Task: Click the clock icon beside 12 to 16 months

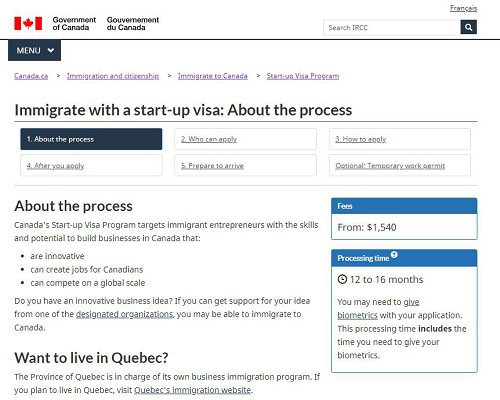Action: 342,279
